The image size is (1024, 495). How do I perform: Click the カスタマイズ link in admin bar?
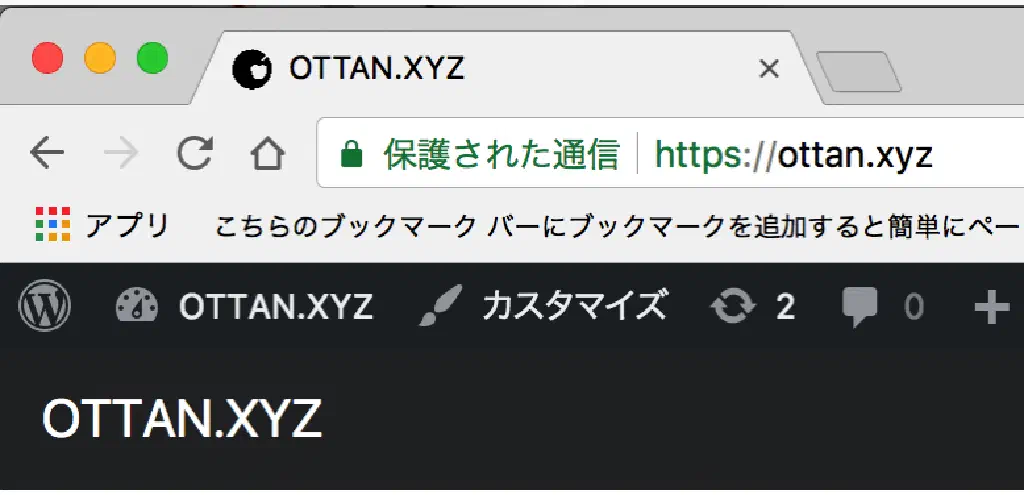[x=575, y=305]
